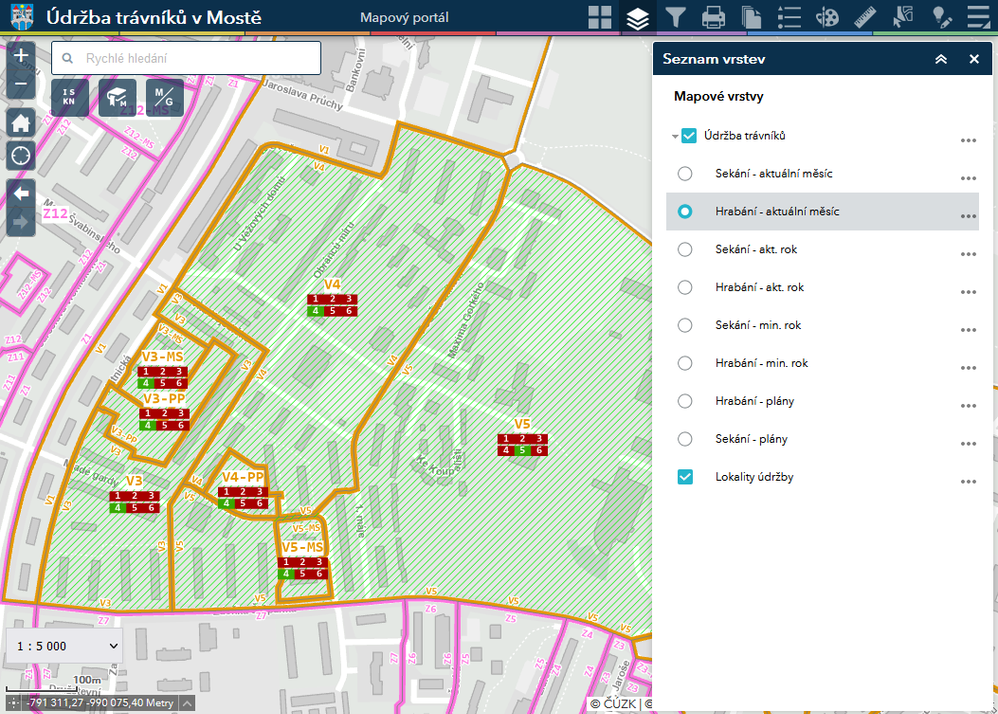The width and height of the screenshot is (998, 714).
Task: Uncheck the Údržba trávníků layer checkbox
Action: [x=688, y=136]
